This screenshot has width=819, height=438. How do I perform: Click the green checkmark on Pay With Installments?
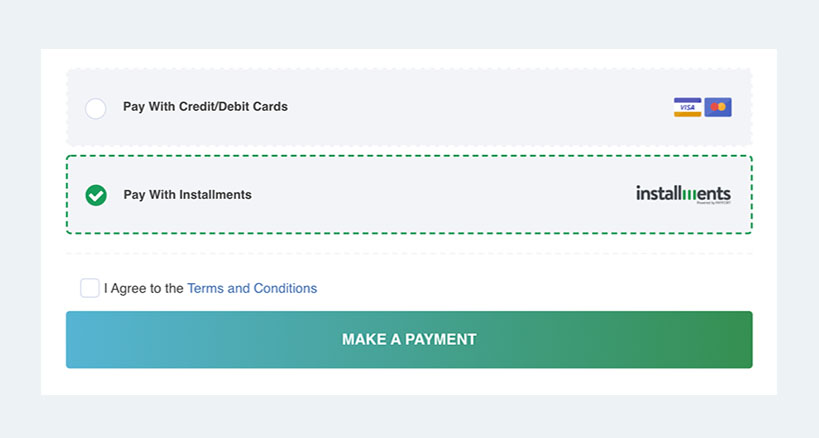(x=96, y=195)
